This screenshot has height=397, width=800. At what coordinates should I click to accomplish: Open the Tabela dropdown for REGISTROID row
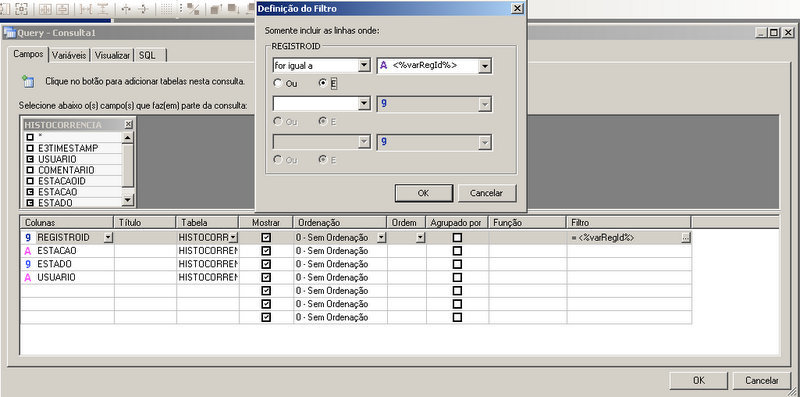[x=233, y=238]
